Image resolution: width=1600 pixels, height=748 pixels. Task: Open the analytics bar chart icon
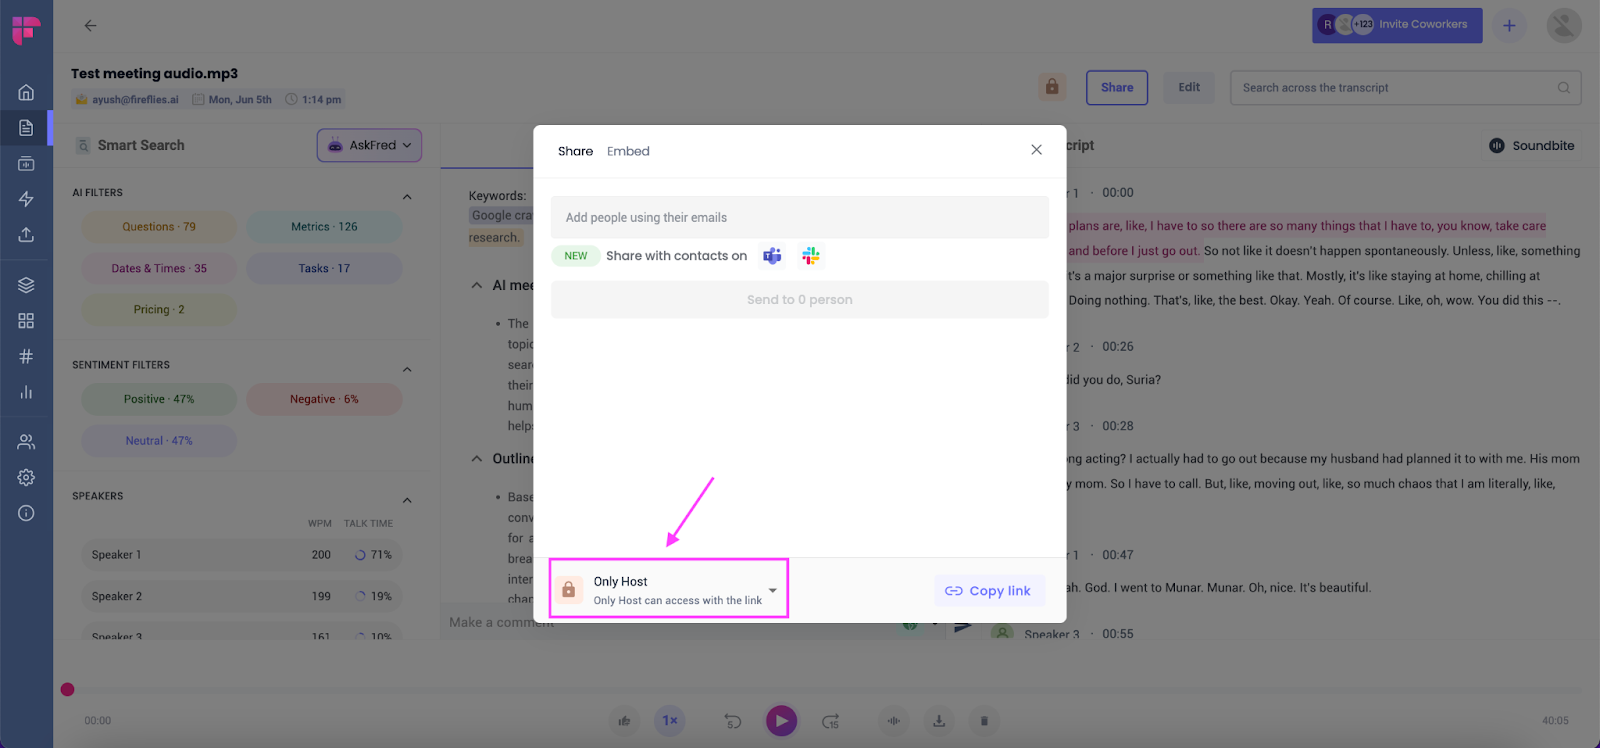click(26, 392)
